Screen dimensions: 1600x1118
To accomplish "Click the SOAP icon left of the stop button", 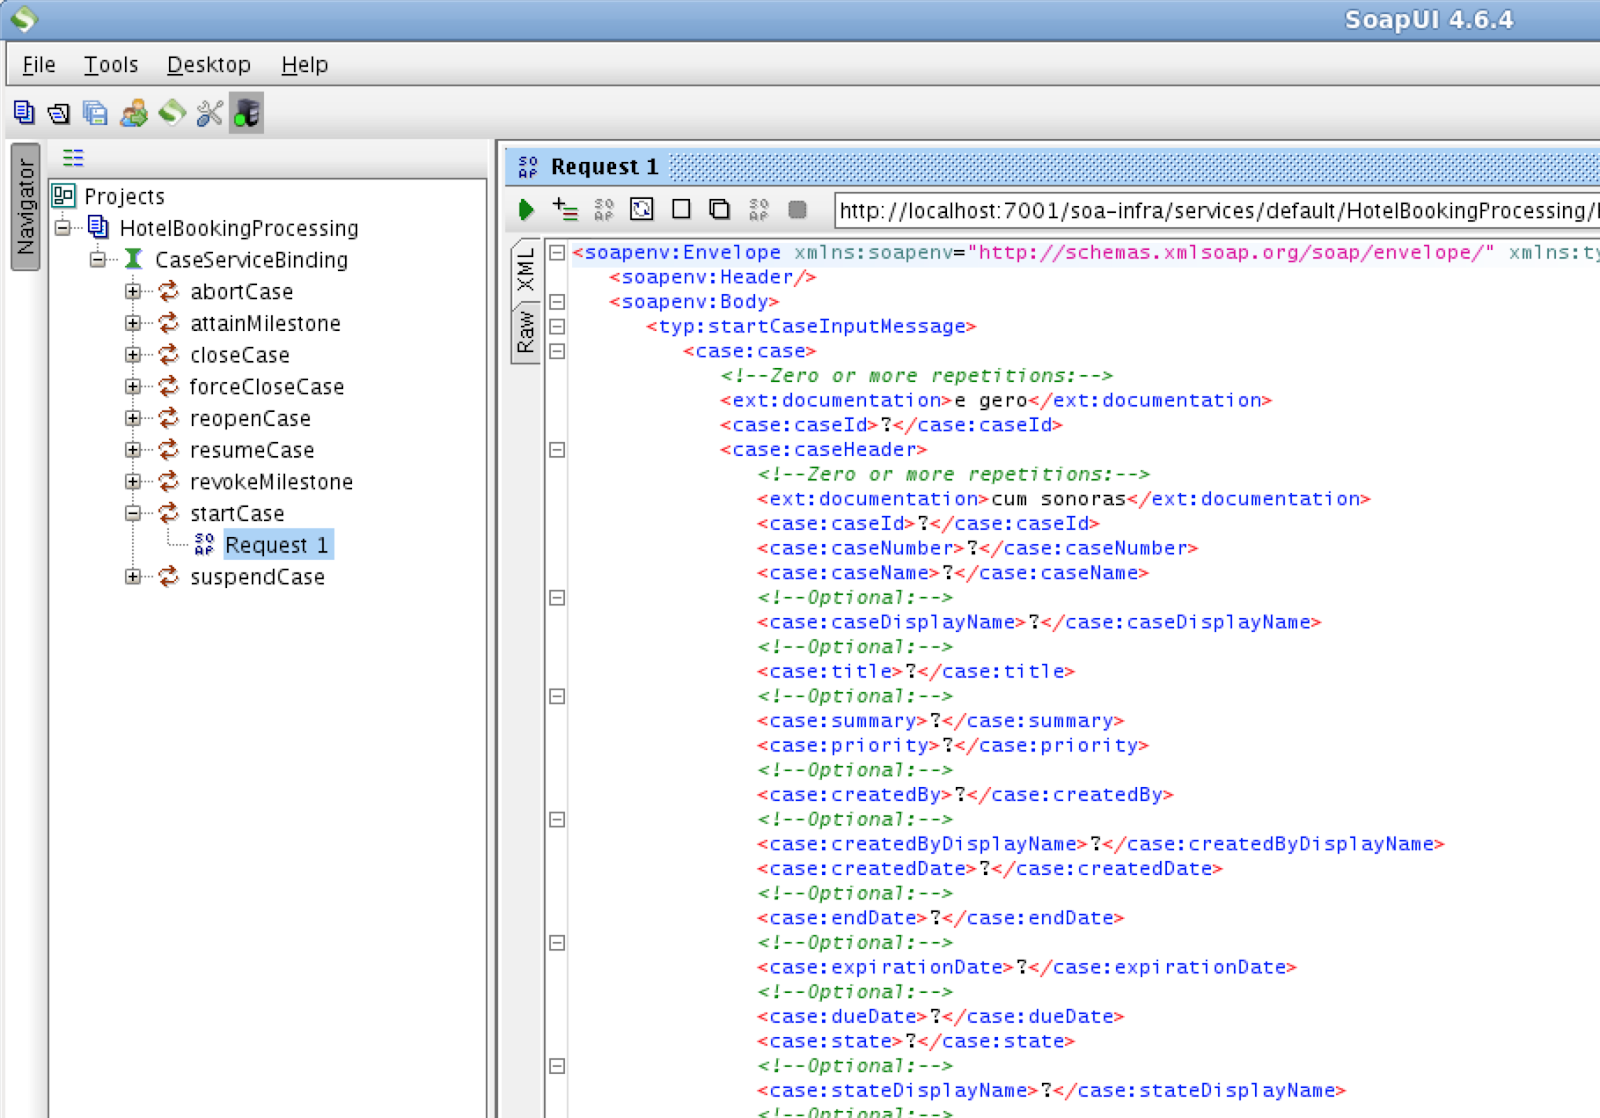I will pyautogui.click(x=759, y=209).
